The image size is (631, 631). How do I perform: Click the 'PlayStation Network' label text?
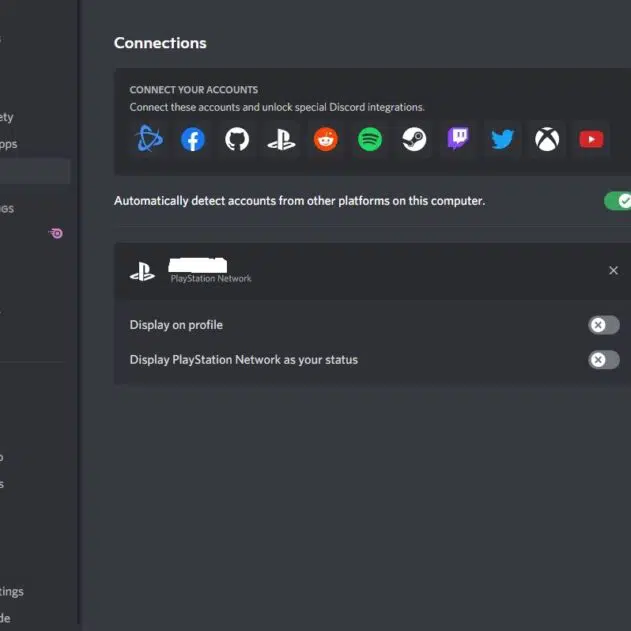(x=211, y=278)
